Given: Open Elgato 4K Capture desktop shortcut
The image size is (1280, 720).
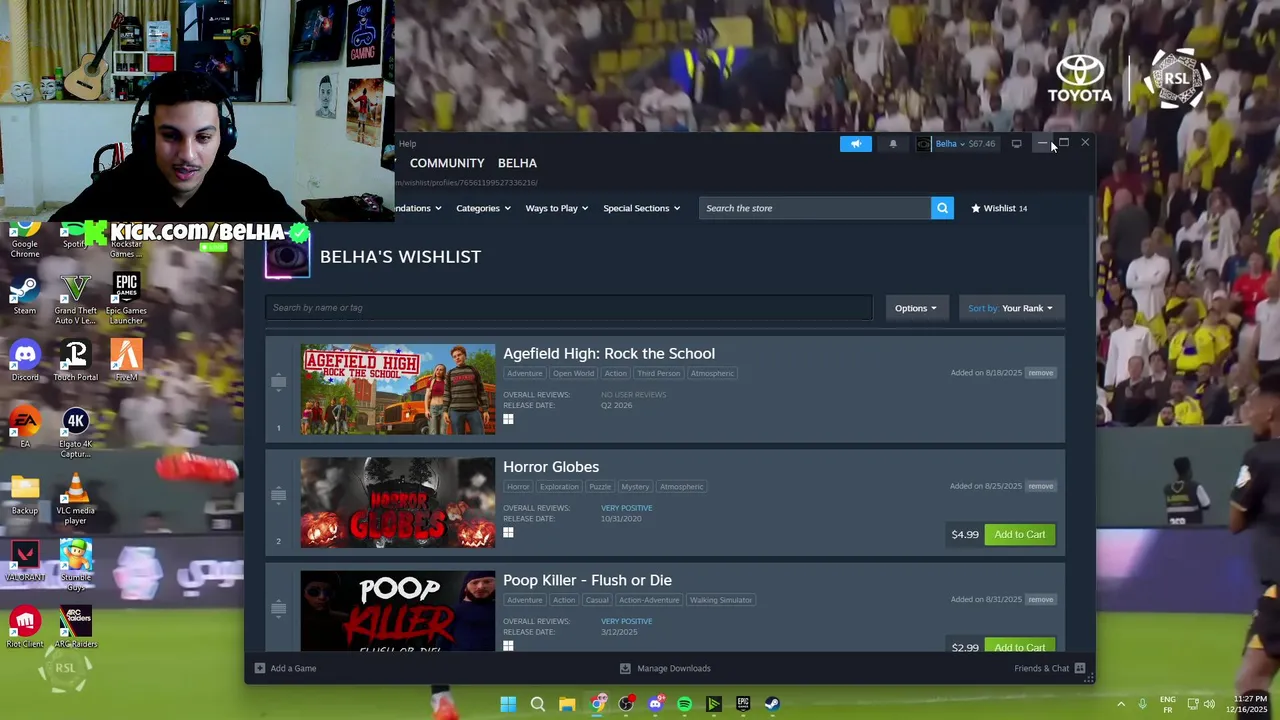Looking at the screenshot, I should [76, 433].
